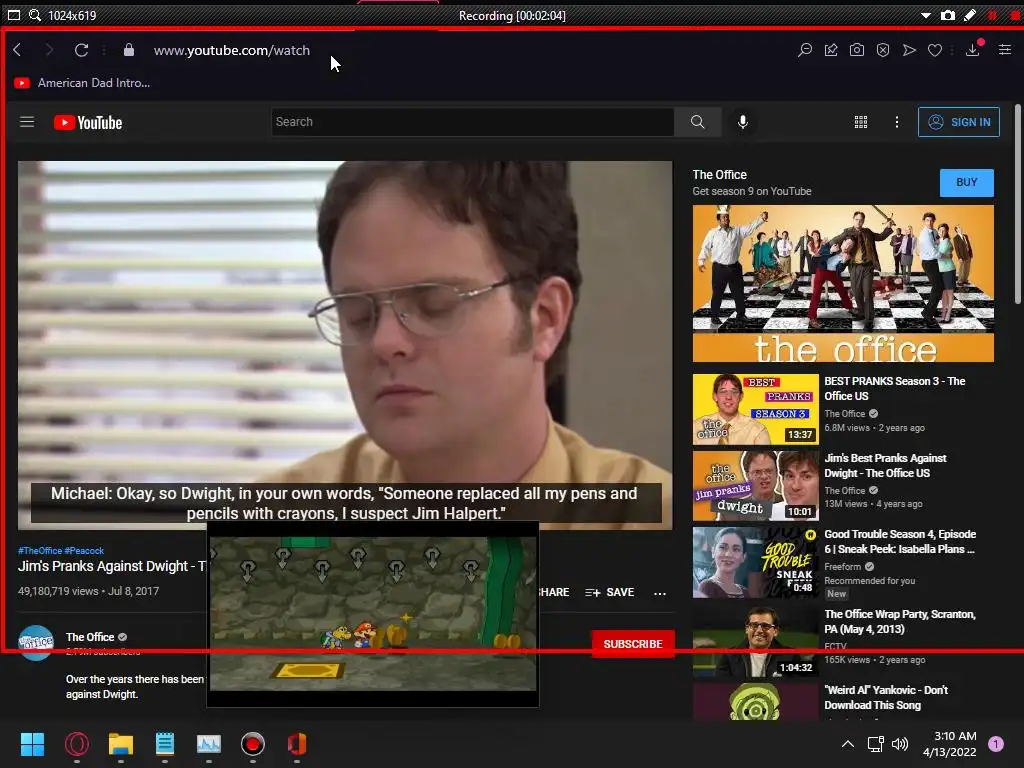The image size is (1024, 768).
Task: Click the recorder screenshot camera icon
Action: pos(948,15)
